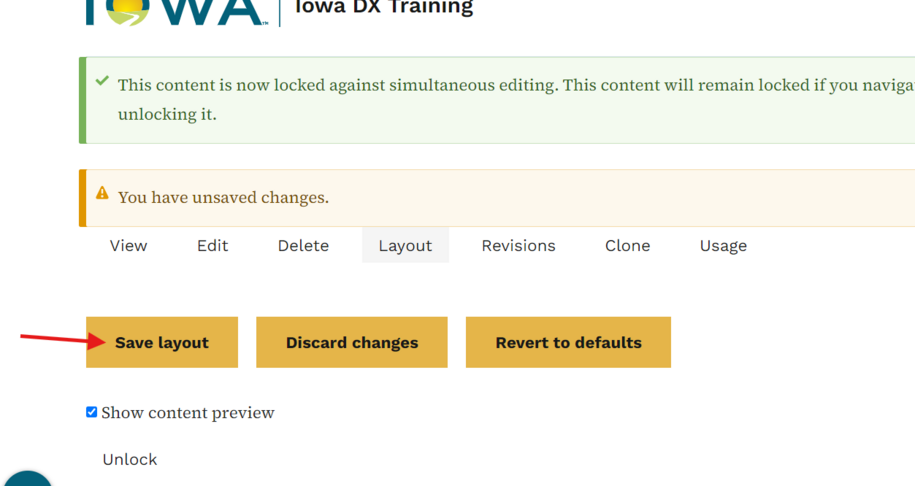Open the Revisions tab

pyautogui.click(x=518, y=246)
